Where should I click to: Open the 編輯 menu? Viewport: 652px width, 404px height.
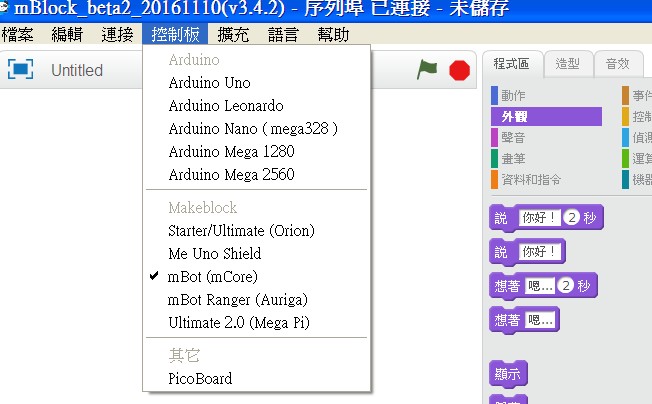tap(67, 34)
